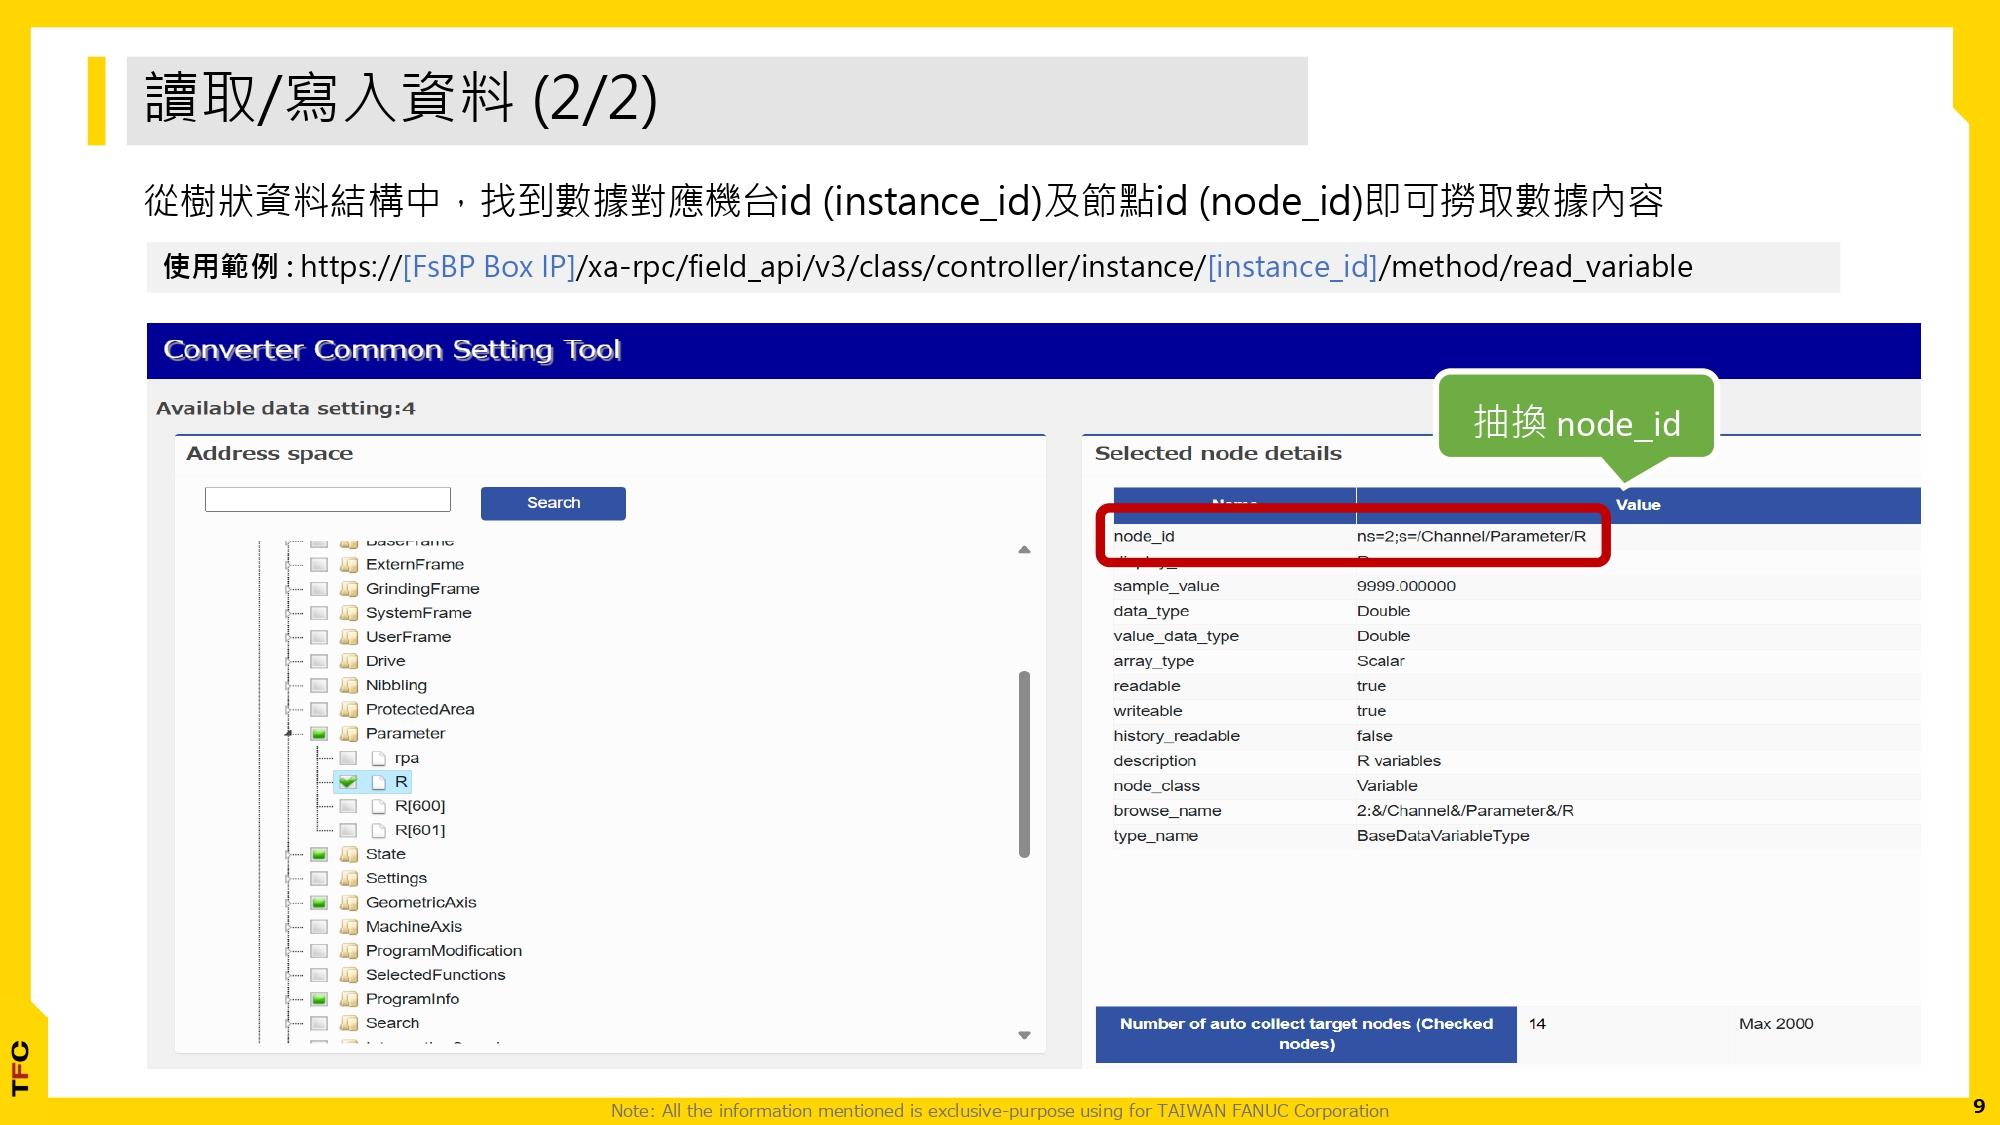Click the ProgramModification folder icon
2000x1125 pixels.
tap(349, 951)
